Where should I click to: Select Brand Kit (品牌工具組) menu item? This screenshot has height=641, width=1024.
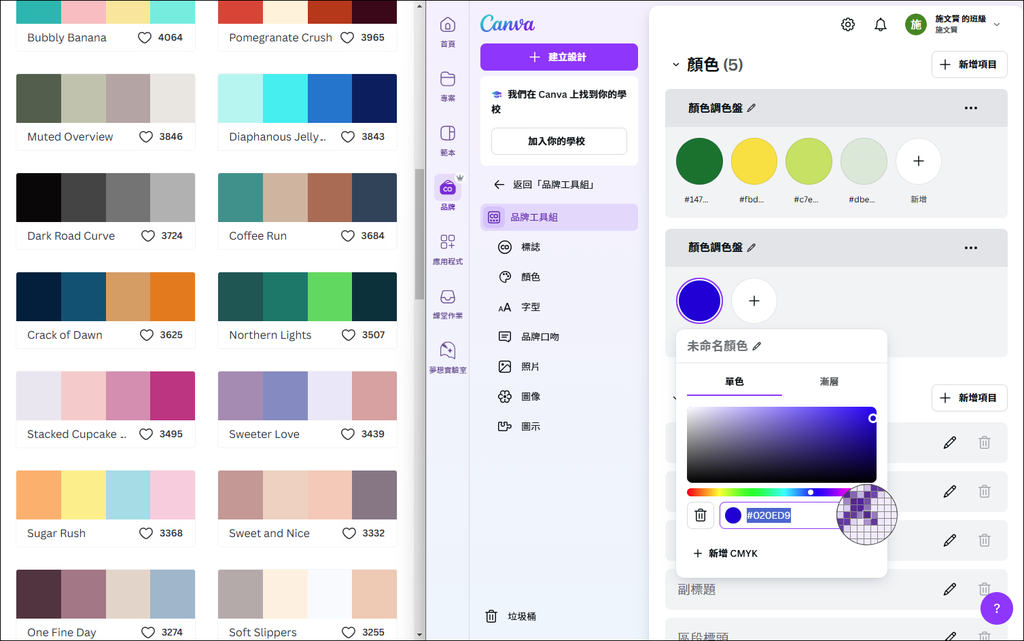[x=559, y=217]
